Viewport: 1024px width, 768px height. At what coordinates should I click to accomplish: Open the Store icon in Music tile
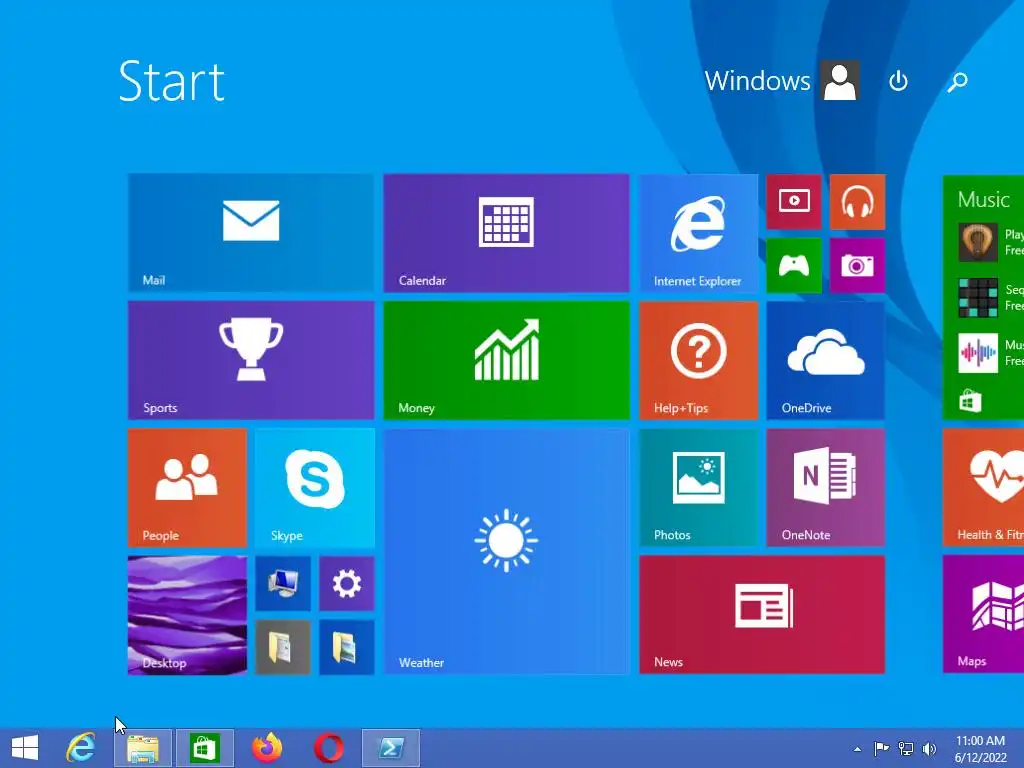[970, 400]
